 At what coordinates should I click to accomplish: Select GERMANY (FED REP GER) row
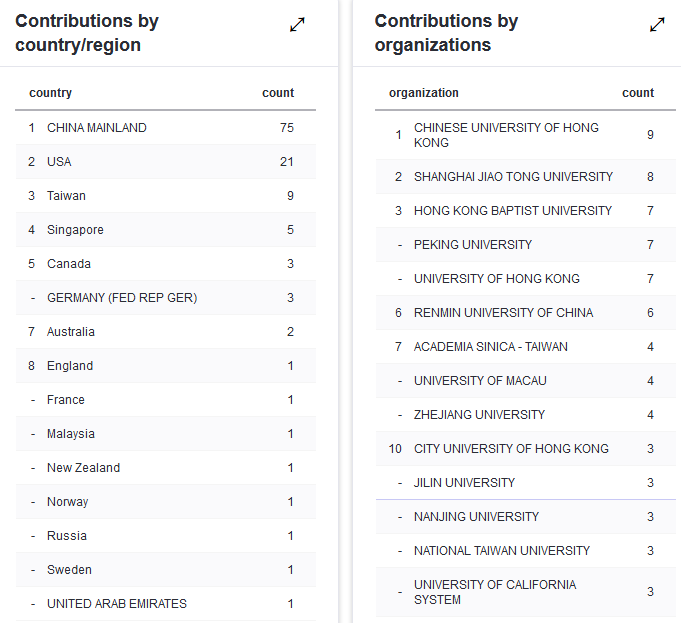(122, 298)
